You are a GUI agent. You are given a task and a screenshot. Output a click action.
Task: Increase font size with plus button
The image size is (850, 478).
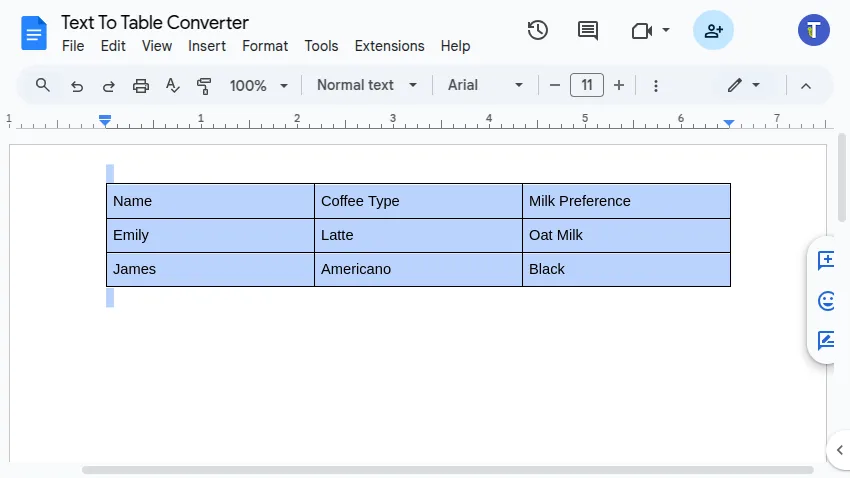click(x=619, y=85)
